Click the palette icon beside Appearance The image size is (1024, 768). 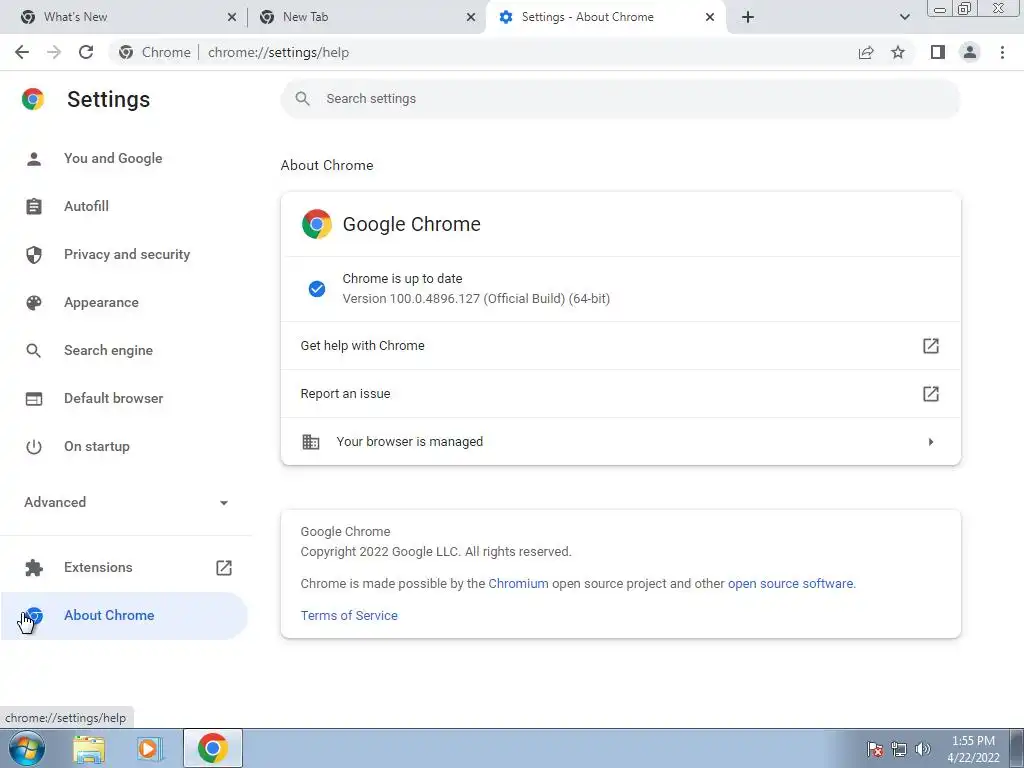pos(34,302)
